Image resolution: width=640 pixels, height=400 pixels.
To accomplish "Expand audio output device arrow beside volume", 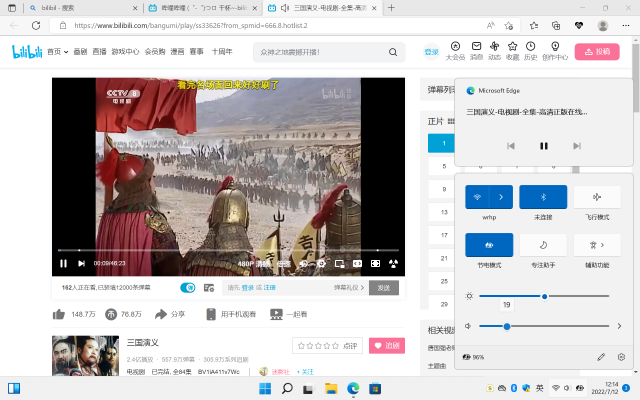I will click(x=619, y=326).
